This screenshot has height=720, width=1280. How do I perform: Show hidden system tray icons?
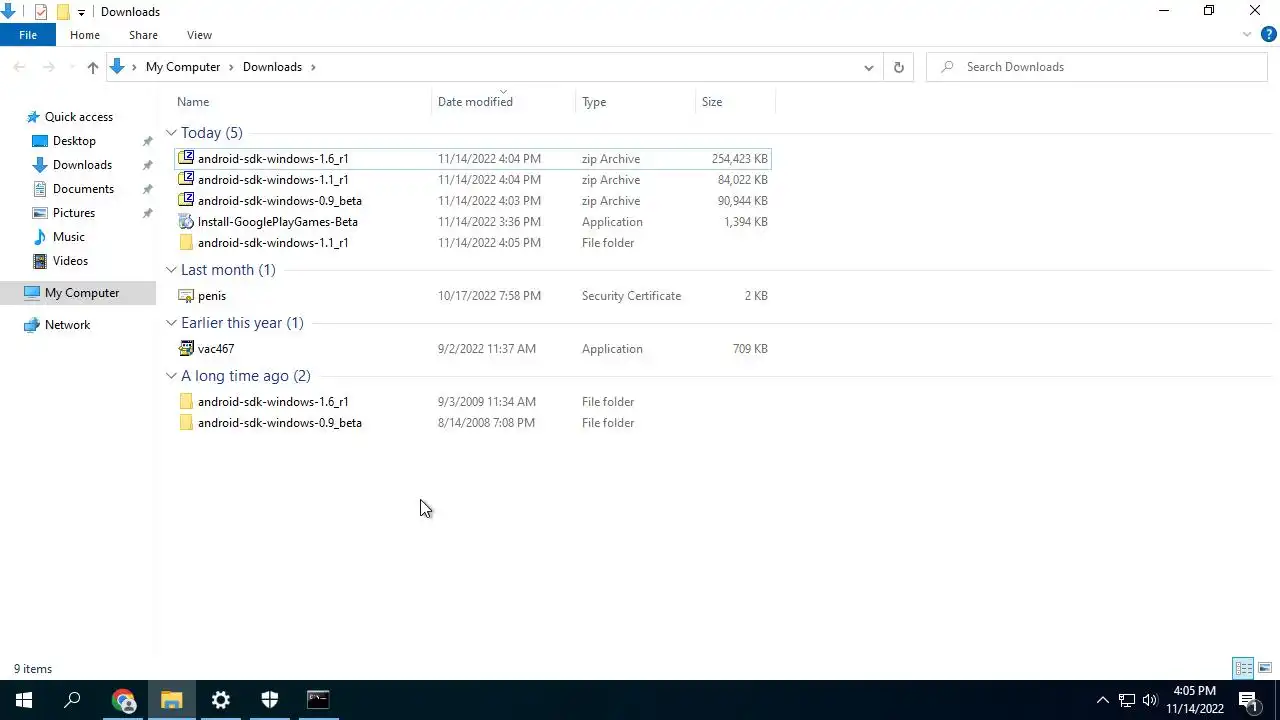pos(1102,700)
